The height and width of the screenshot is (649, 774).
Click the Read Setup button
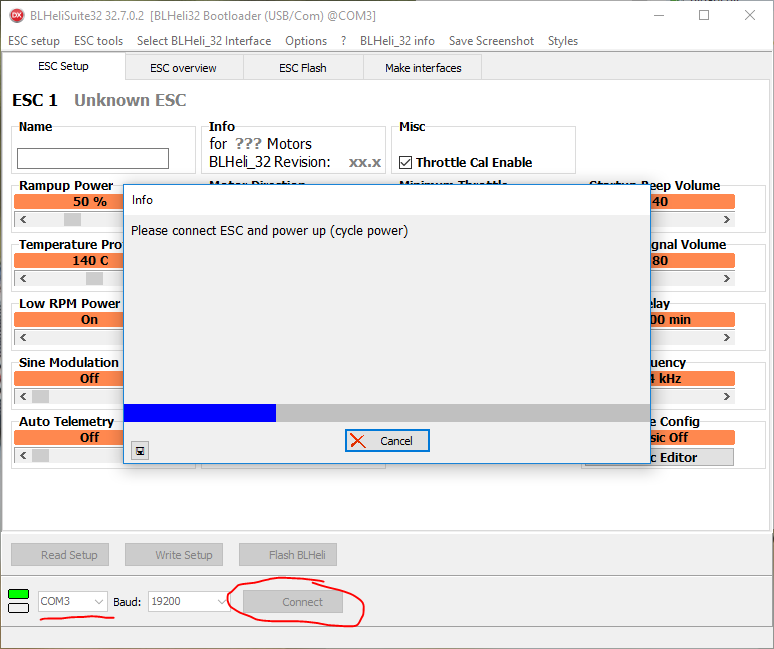coord(60,555)
